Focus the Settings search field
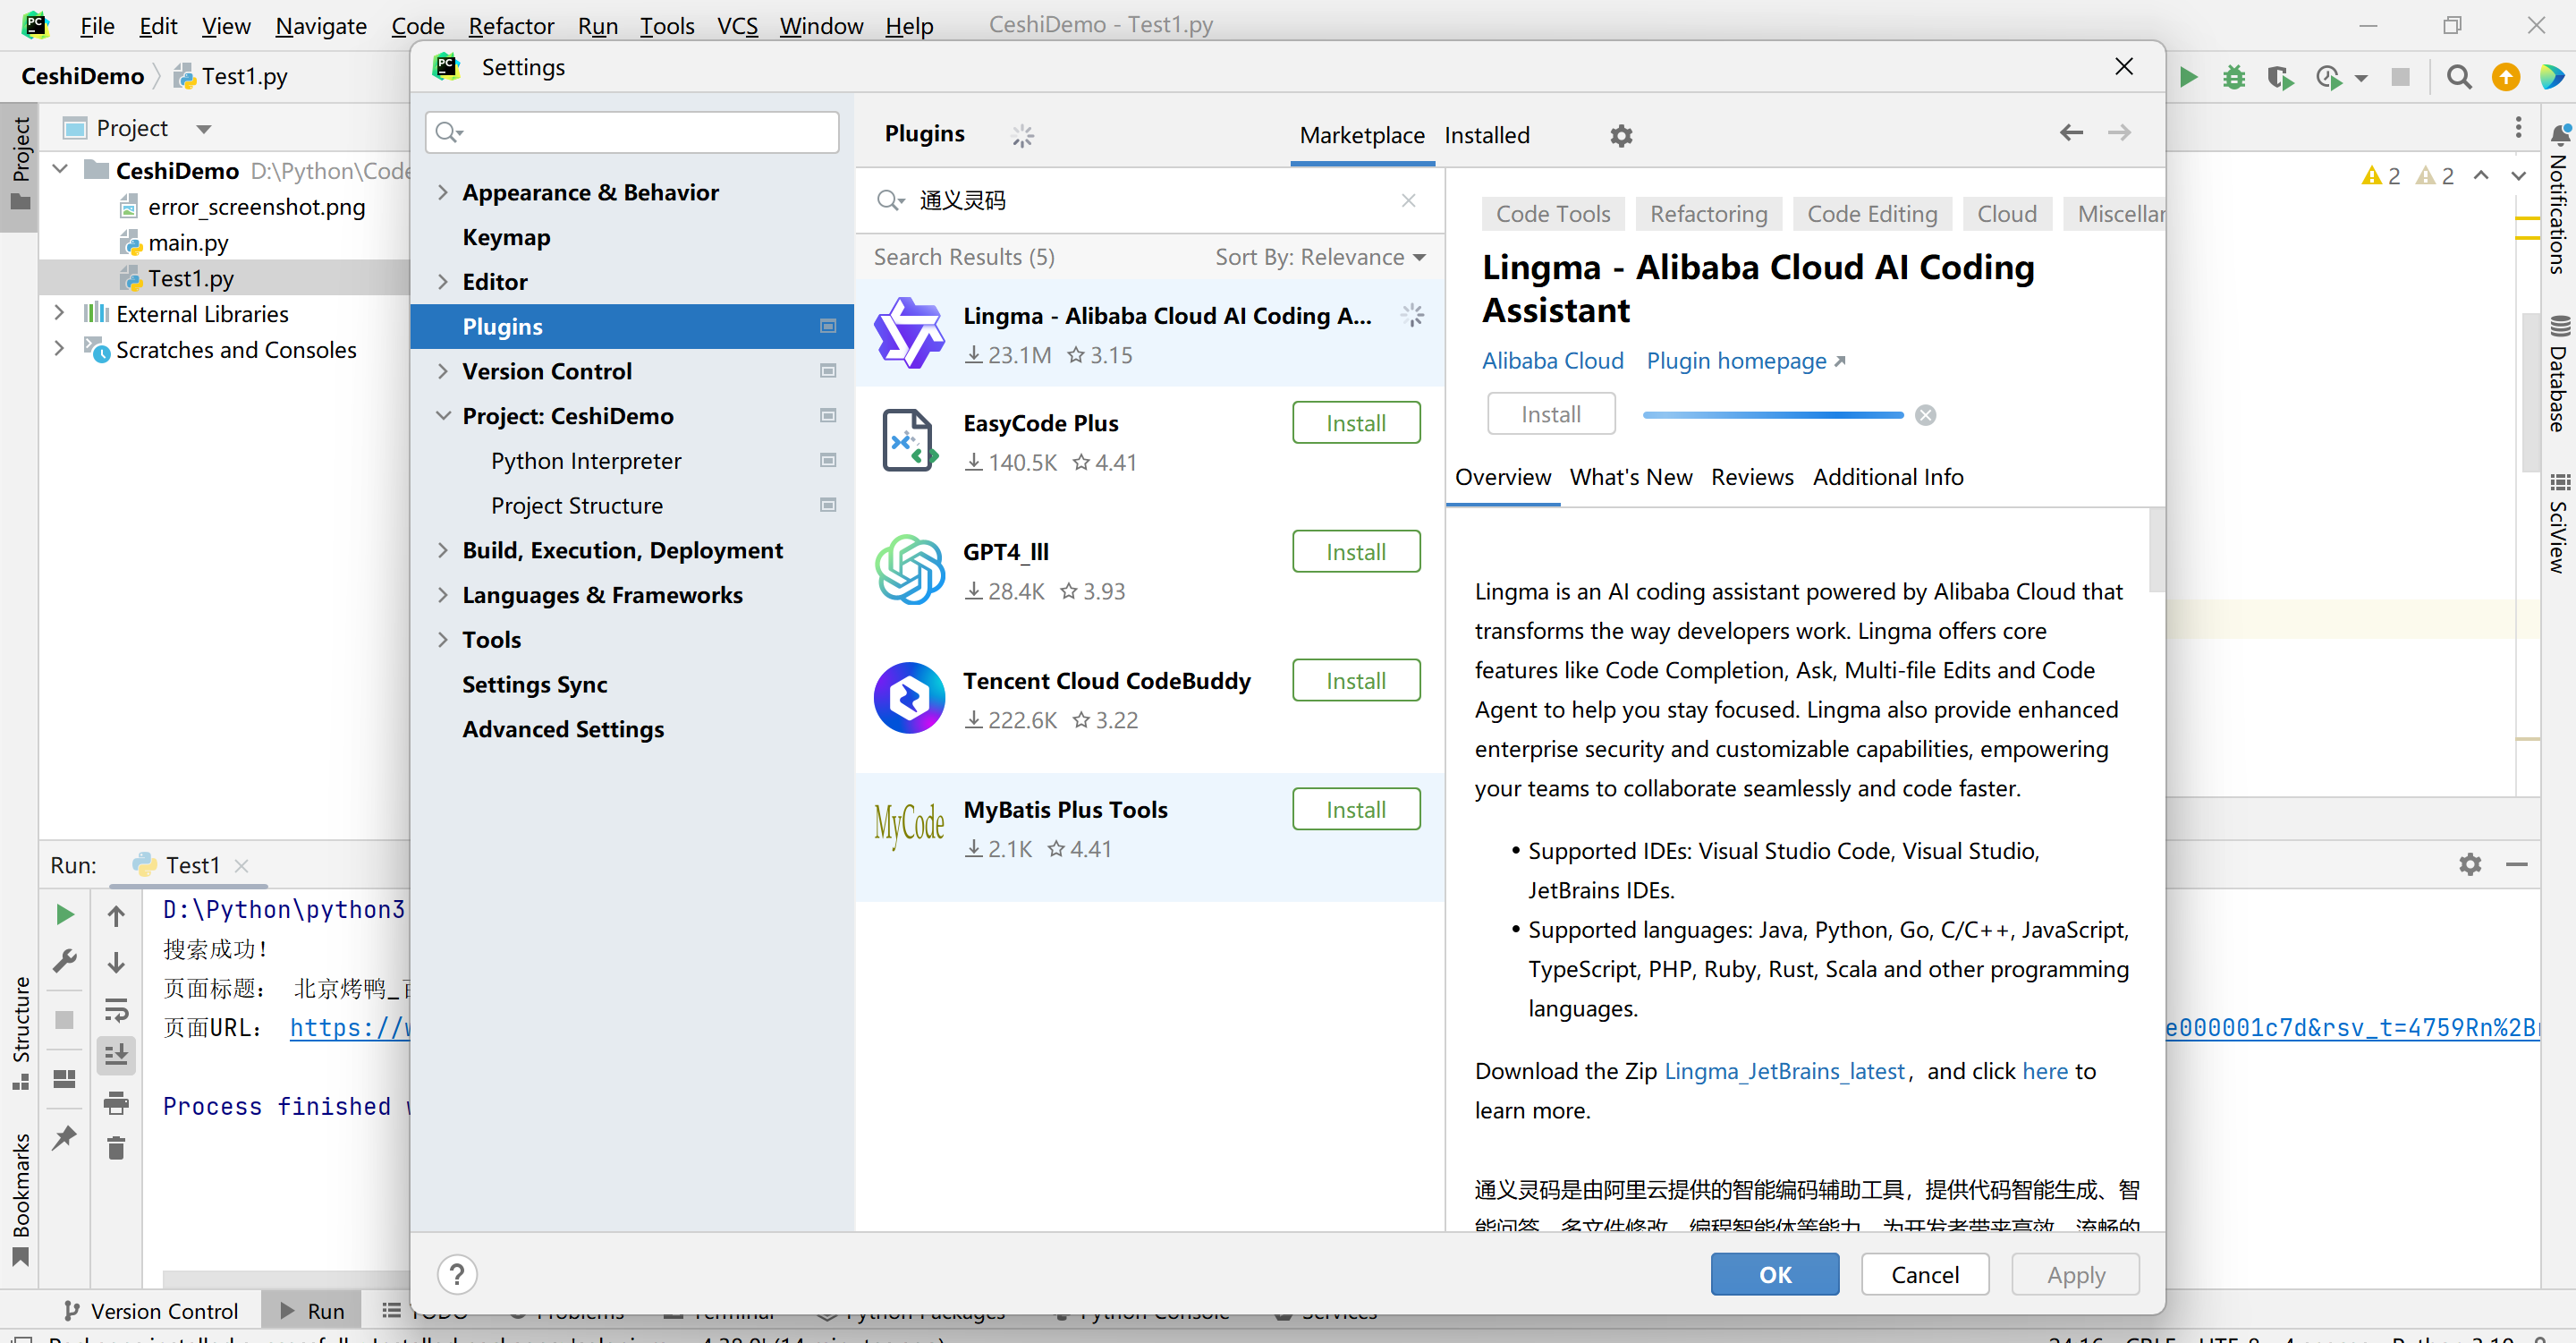Screen dimensions: 2576x1343 point(632,132)
